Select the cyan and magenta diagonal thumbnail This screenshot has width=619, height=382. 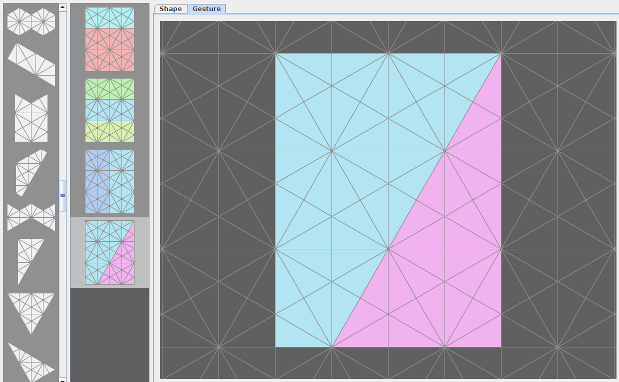tap(110, 253)
